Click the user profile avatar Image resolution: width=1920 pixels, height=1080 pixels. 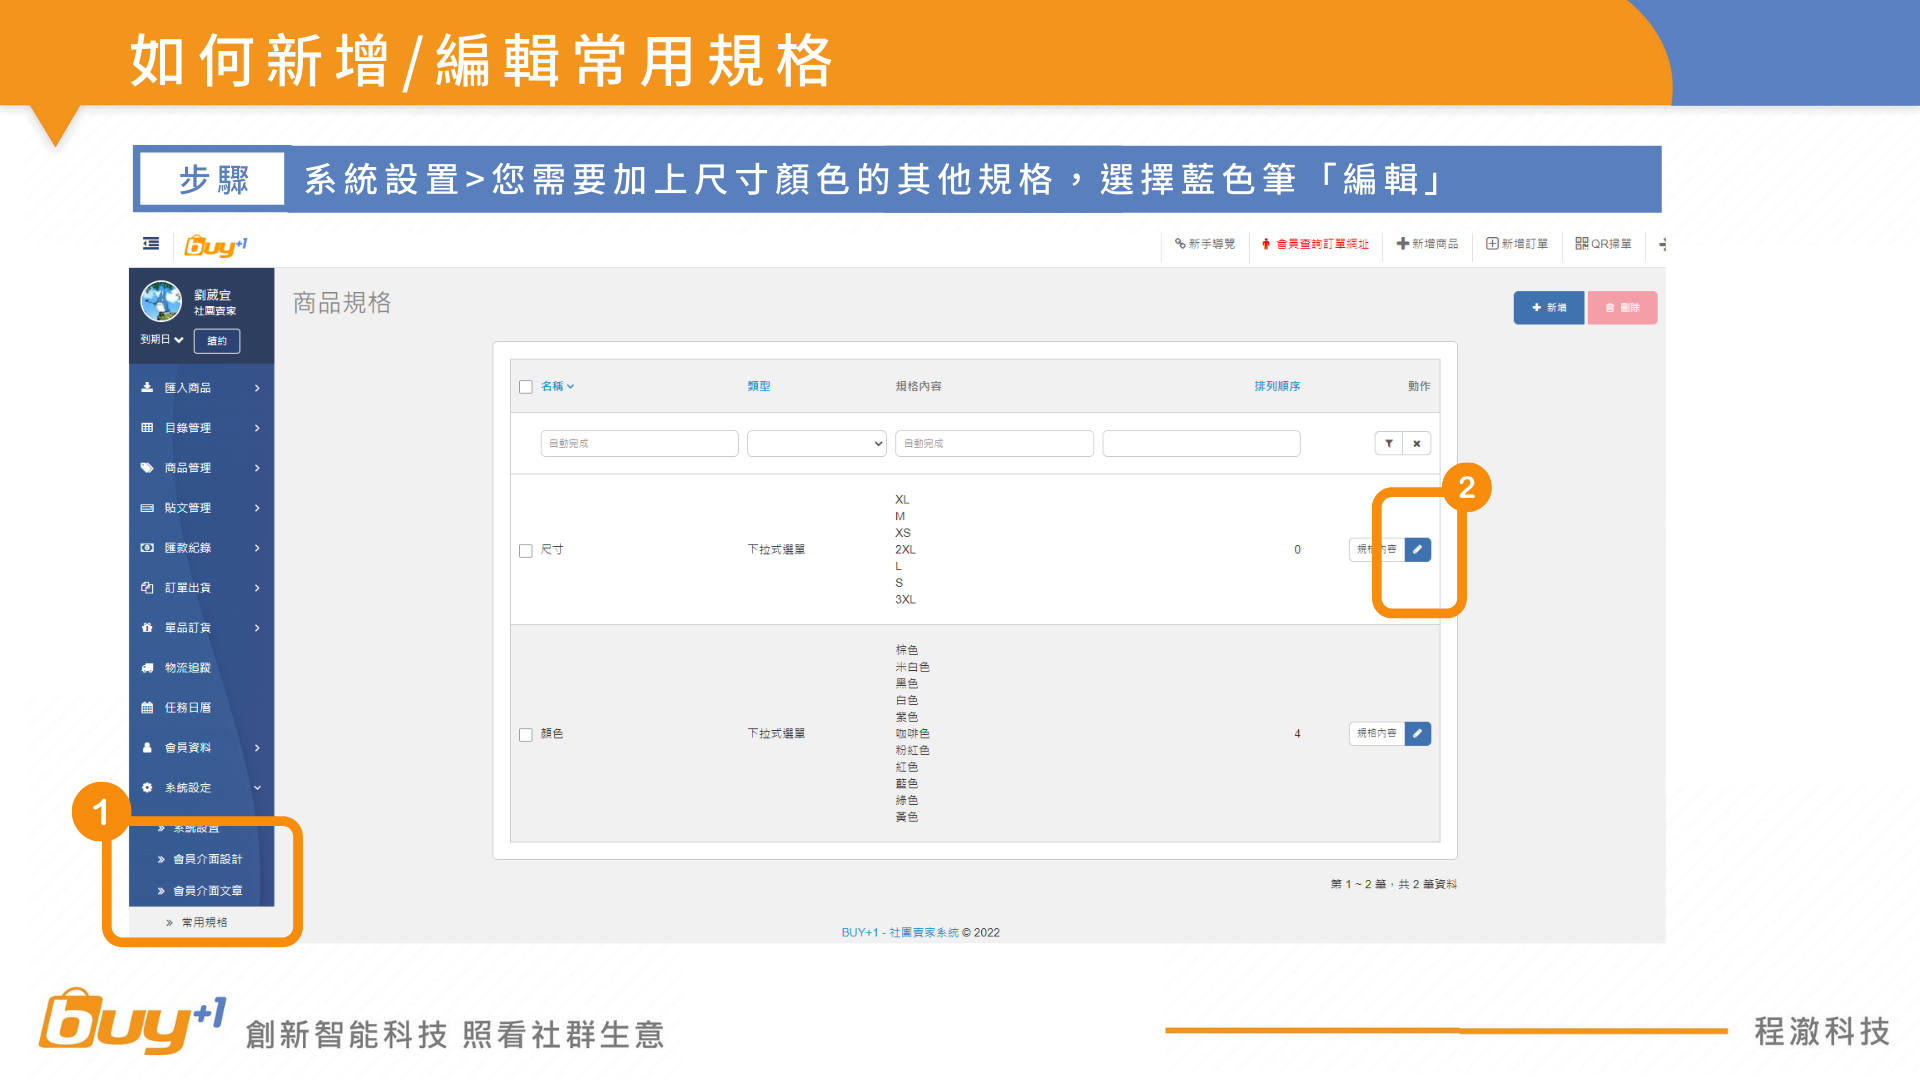coord(161,301)
